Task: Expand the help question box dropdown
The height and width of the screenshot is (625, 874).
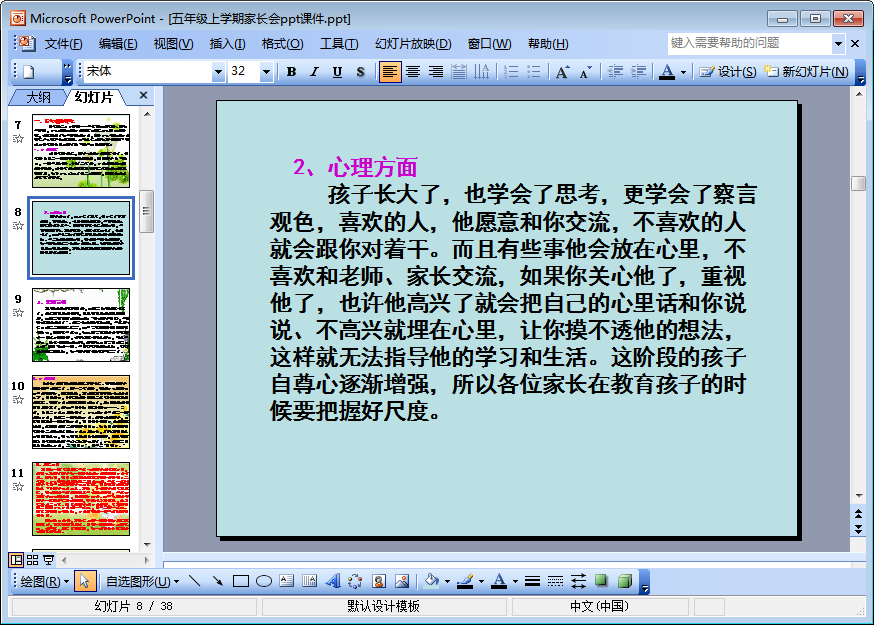Action: point(838,43)
